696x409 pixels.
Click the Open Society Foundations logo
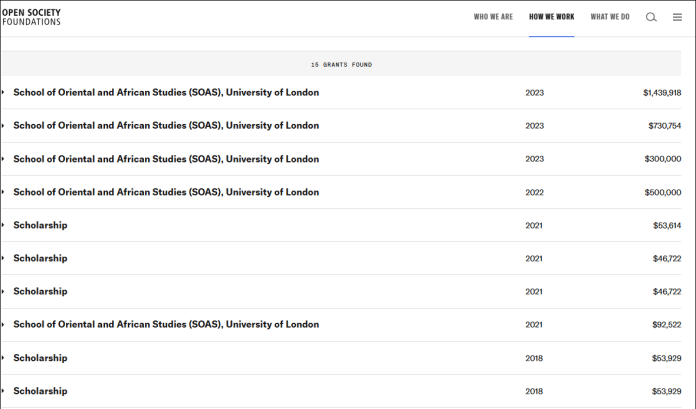point(31,17)
